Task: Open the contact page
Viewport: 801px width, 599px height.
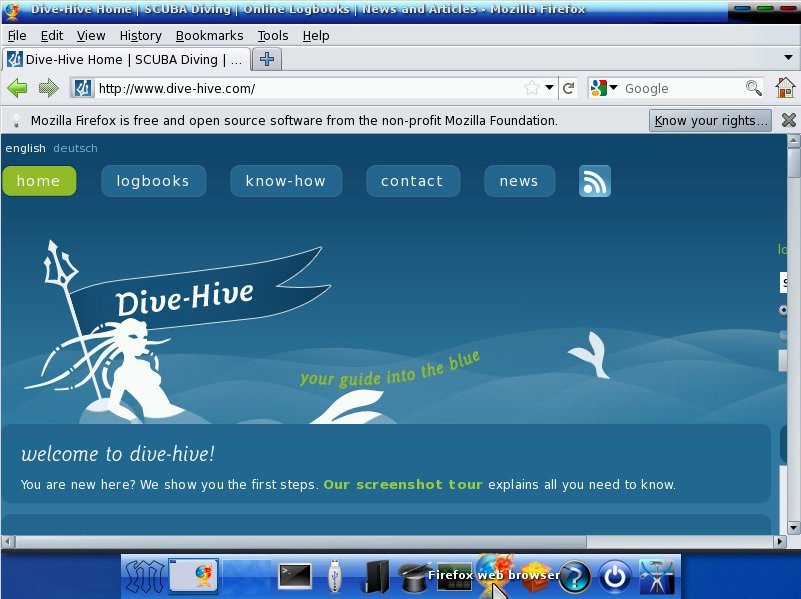Action: (413, 181)
